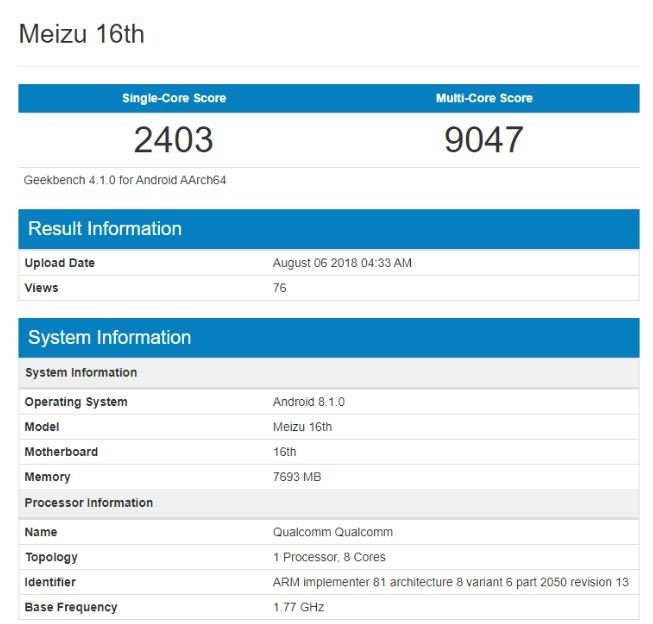Screen dimensions: 653x624
Task: Click the 'Identifier' row label
Action: (x=50, y=582)
